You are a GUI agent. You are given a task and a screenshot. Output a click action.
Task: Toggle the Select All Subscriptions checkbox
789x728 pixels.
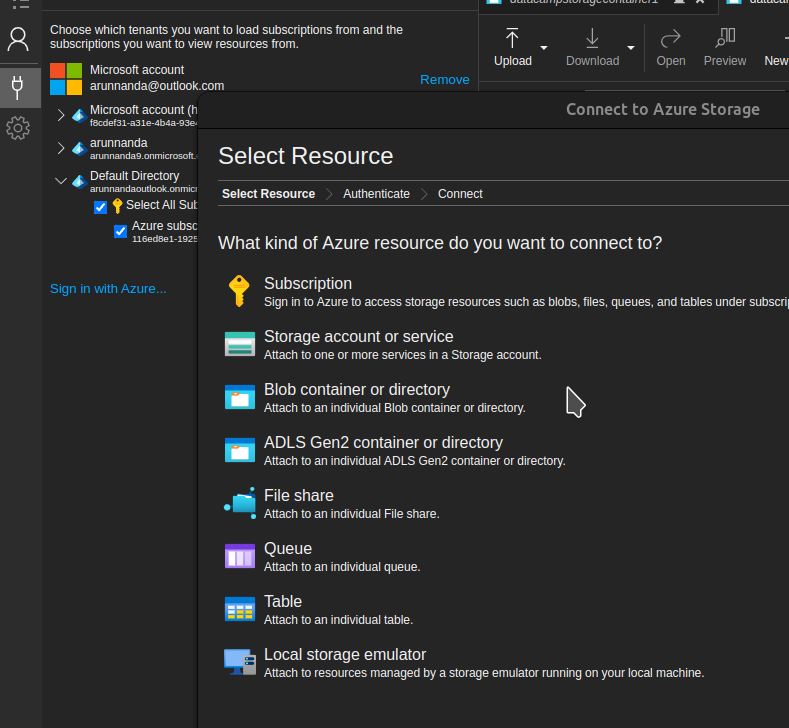click(x=101, y=207)
